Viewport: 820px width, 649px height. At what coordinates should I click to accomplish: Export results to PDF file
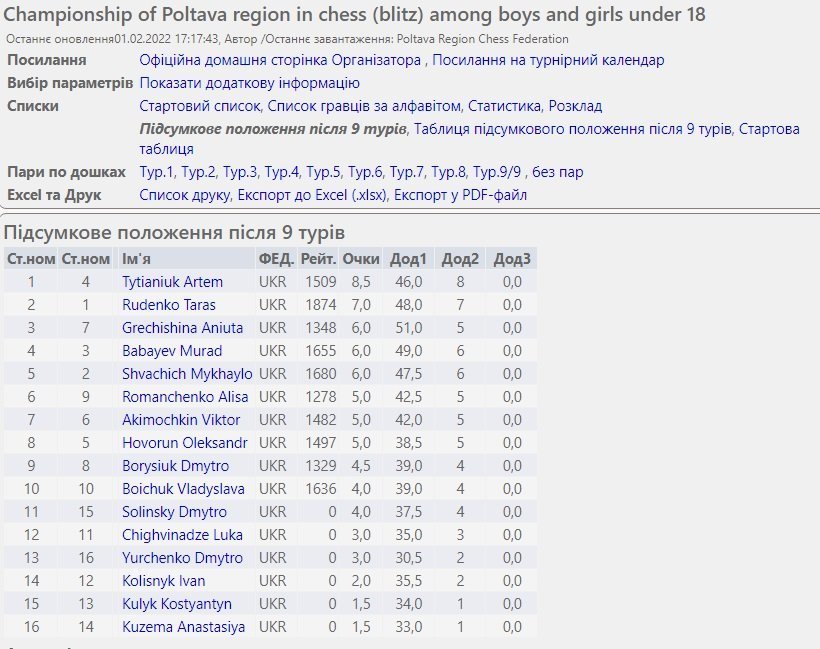pyautogui.click(x=461, y=195)
